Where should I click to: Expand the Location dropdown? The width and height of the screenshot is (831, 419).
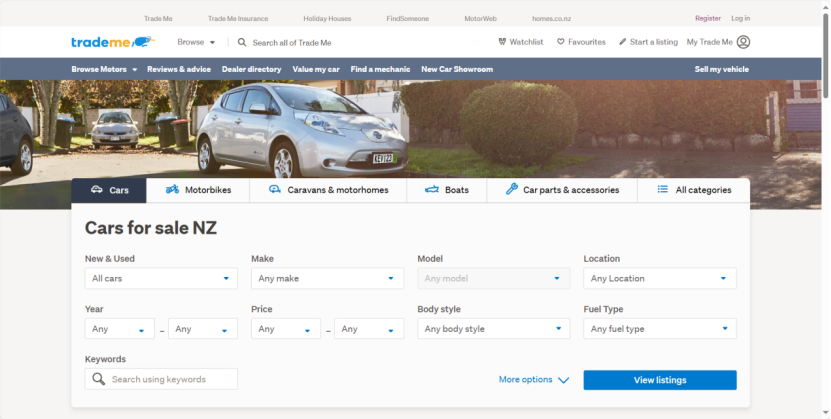click(660, 278)
